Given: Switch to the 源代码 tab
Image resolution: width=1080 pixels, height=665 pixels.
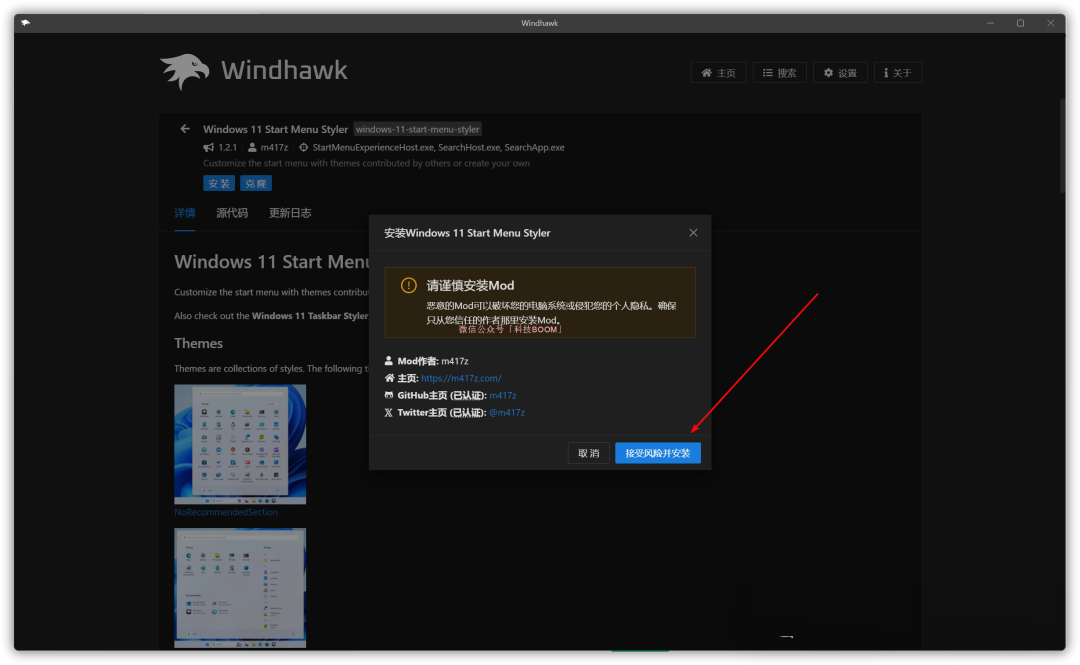Looking at the screenshot, I should coord(232,213).
